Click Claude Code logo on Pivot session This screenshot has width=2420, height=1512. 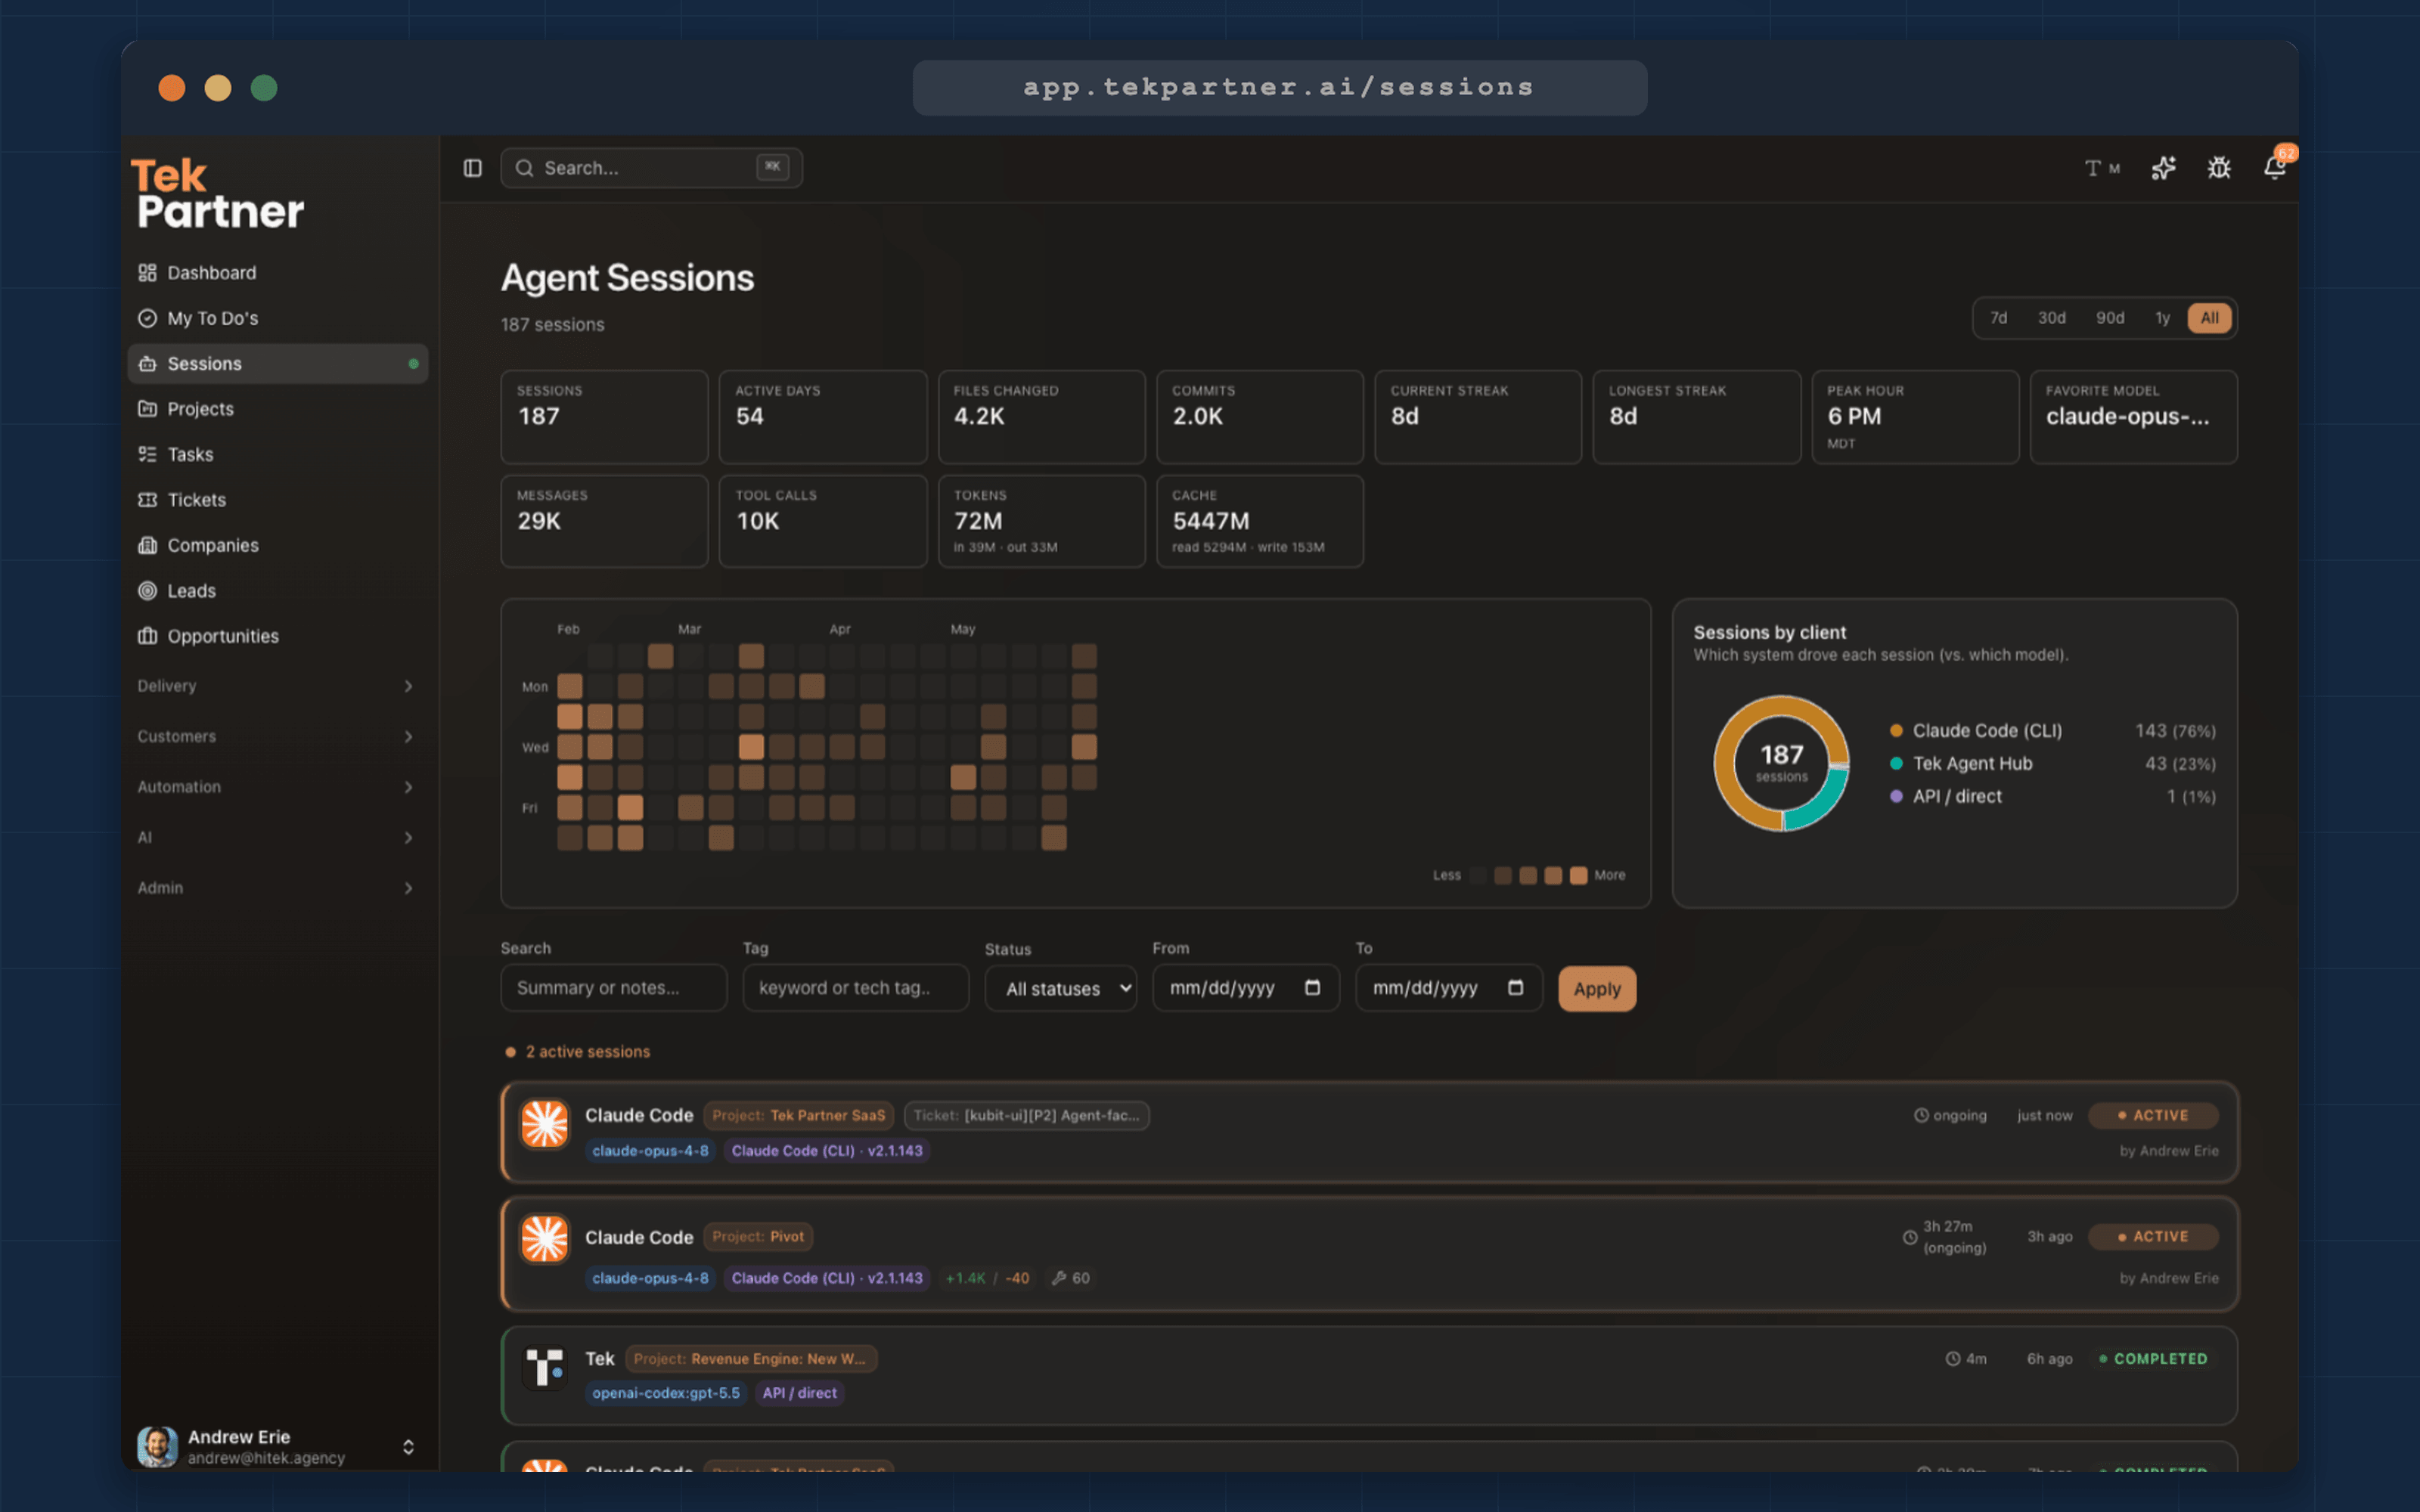(545, 1240)
